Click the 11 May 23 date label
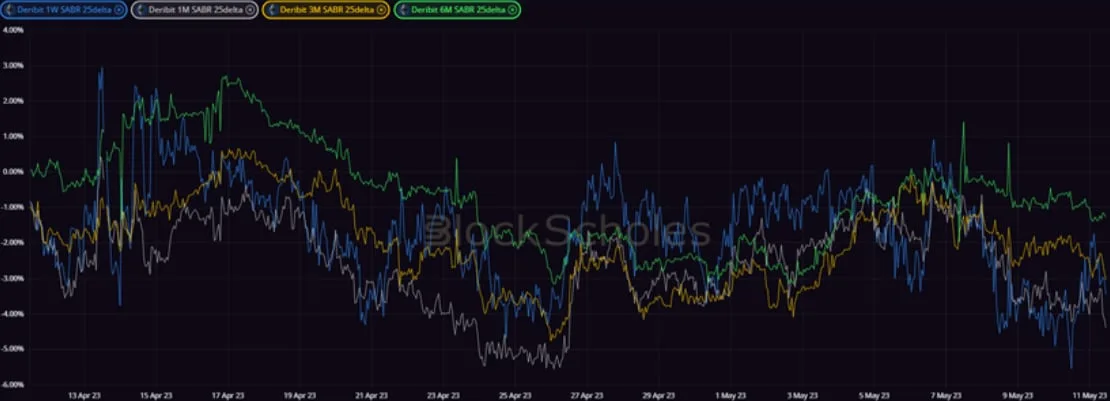The height and width of the screenshot is (401, 1110). tap(1090, 395)
